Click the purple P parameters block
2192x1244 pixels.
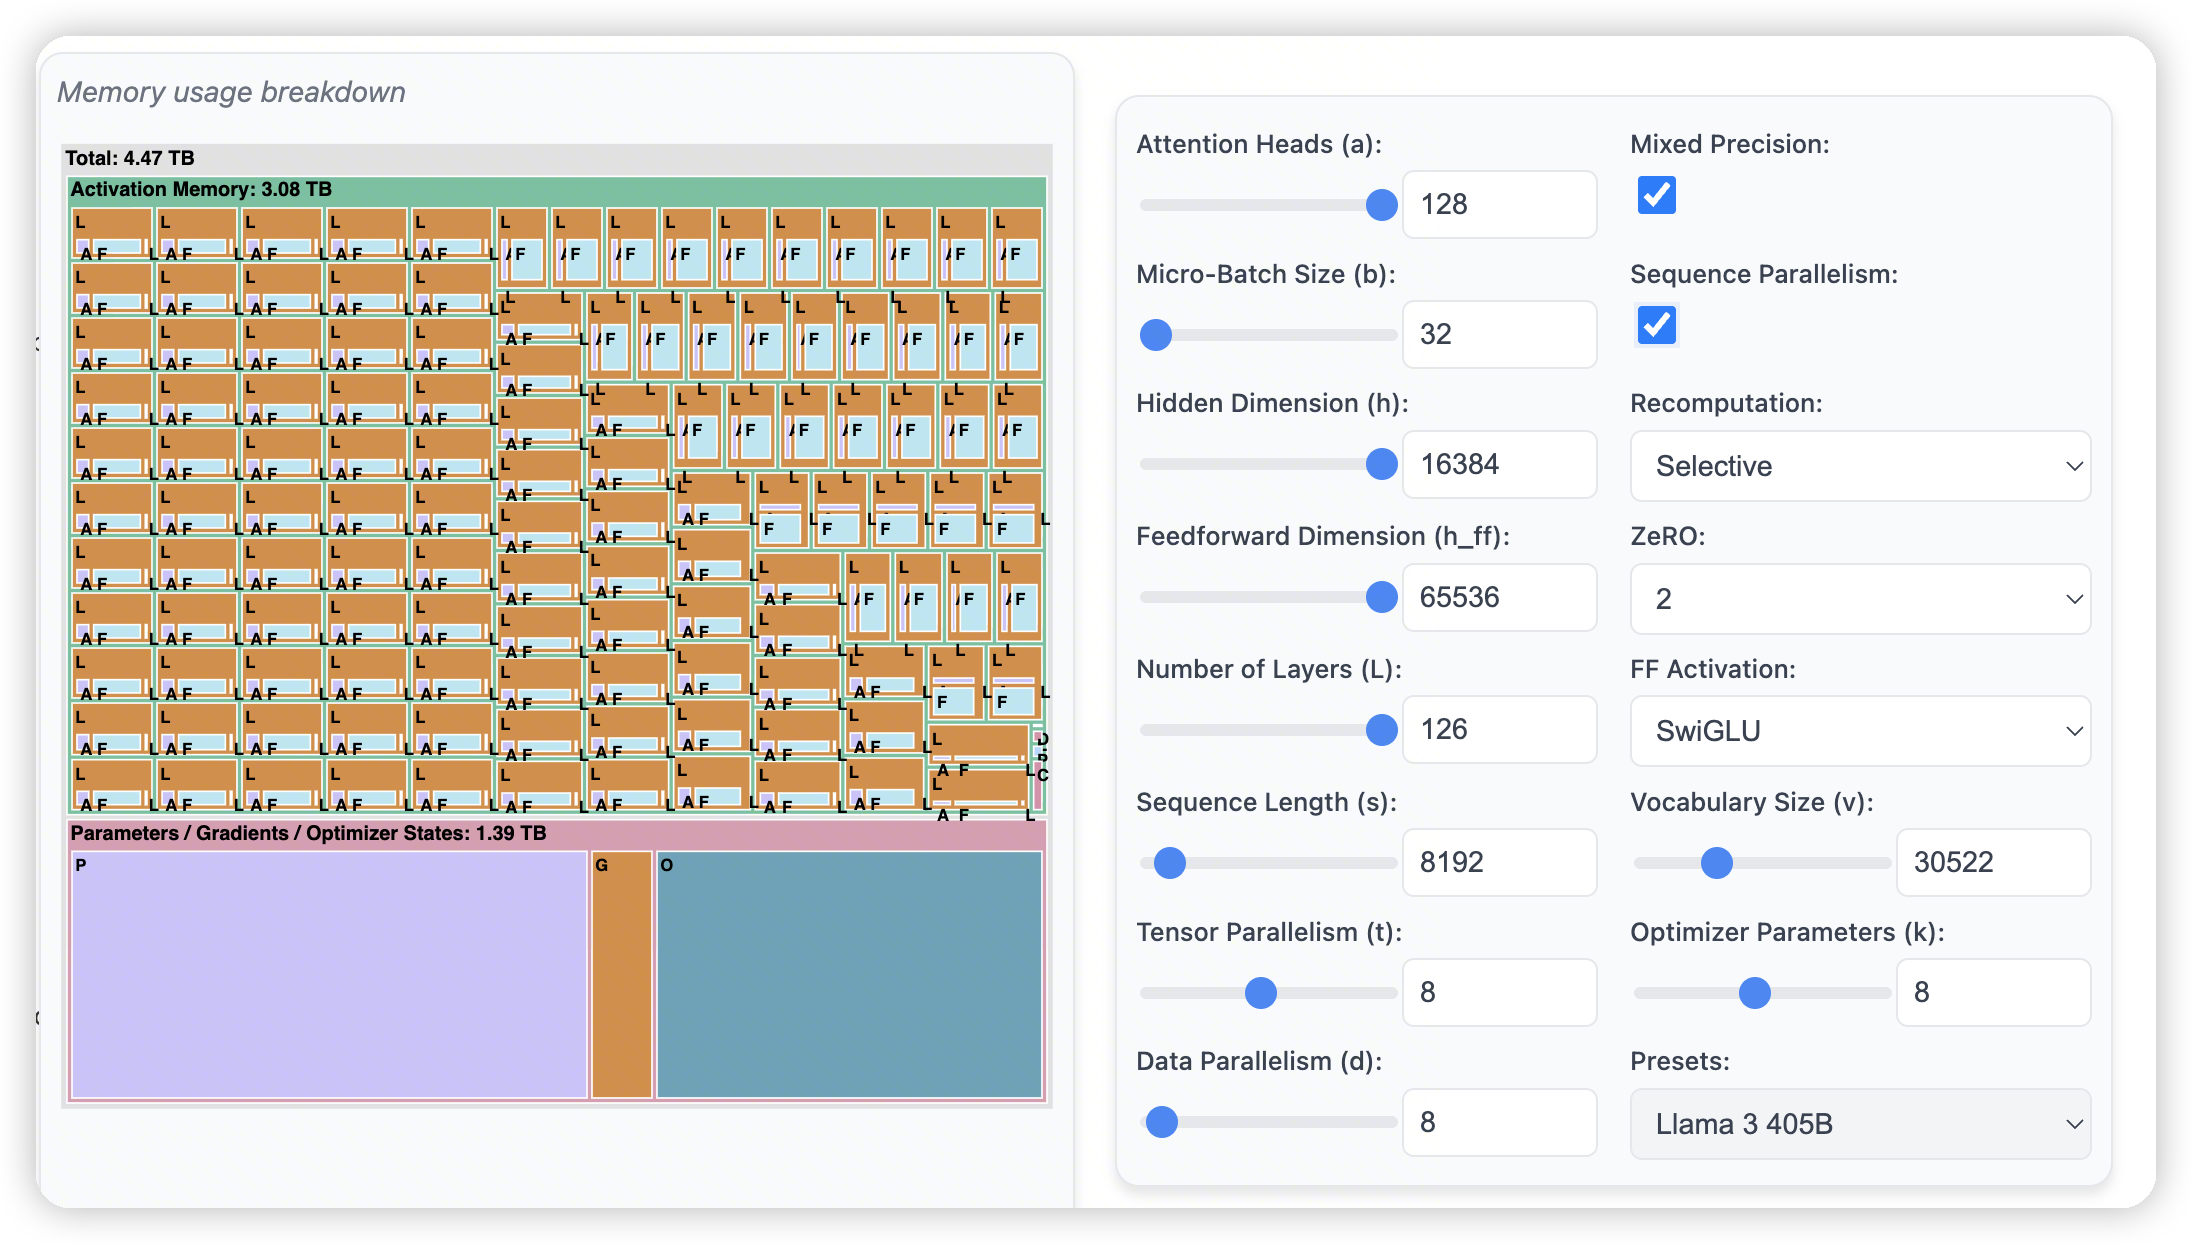click(329, 975)
